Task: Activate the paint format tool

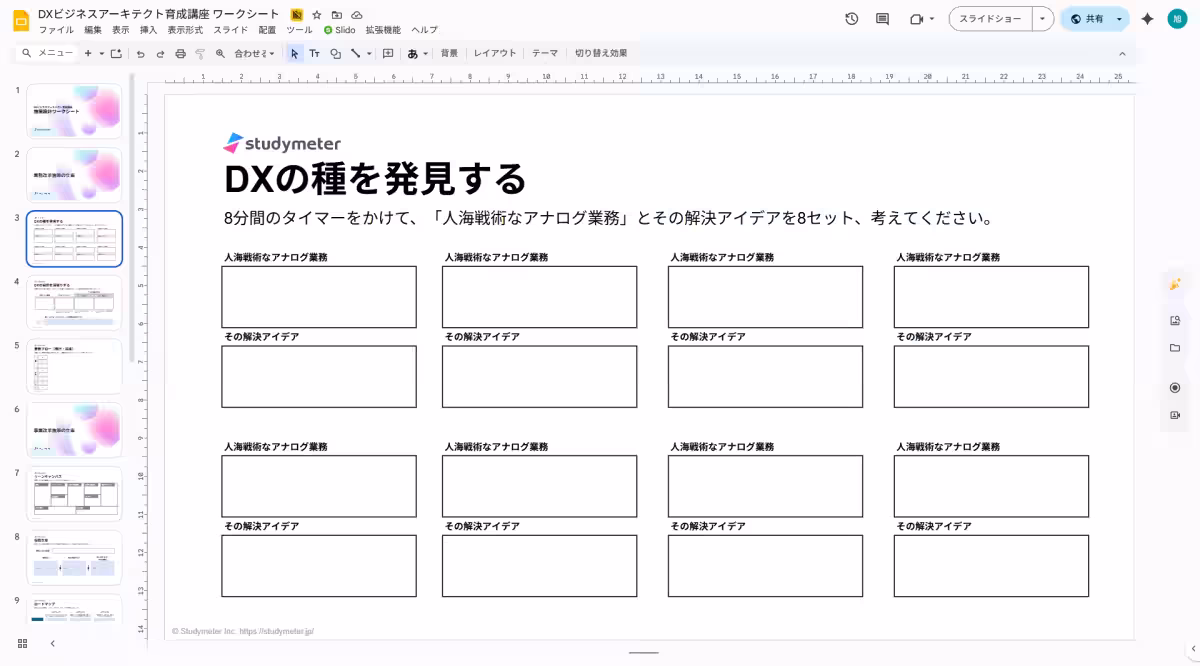Action: [x=200, y=54]
